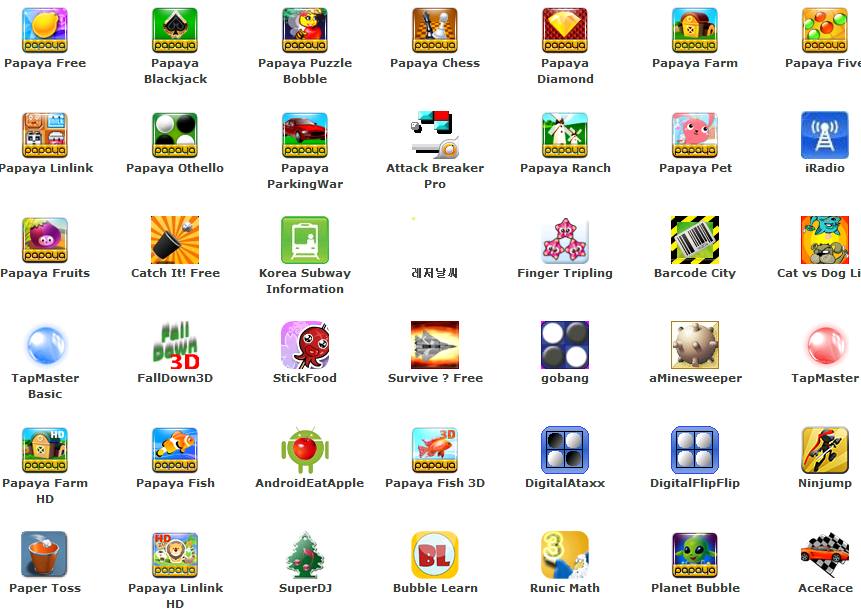Open the Paper Toss bin icon
The image size is (861, 611).
[45, 555]
